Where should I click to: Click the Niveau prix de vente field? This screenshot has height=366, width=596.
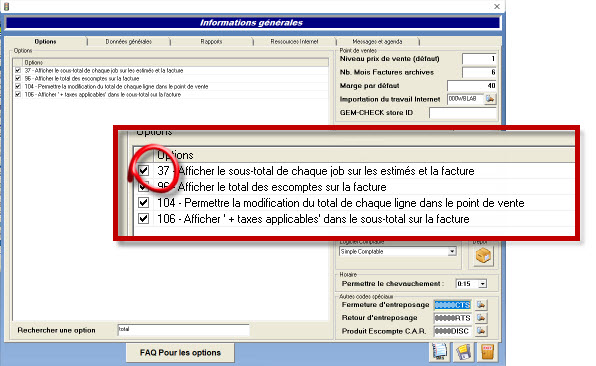pos(479,59)
